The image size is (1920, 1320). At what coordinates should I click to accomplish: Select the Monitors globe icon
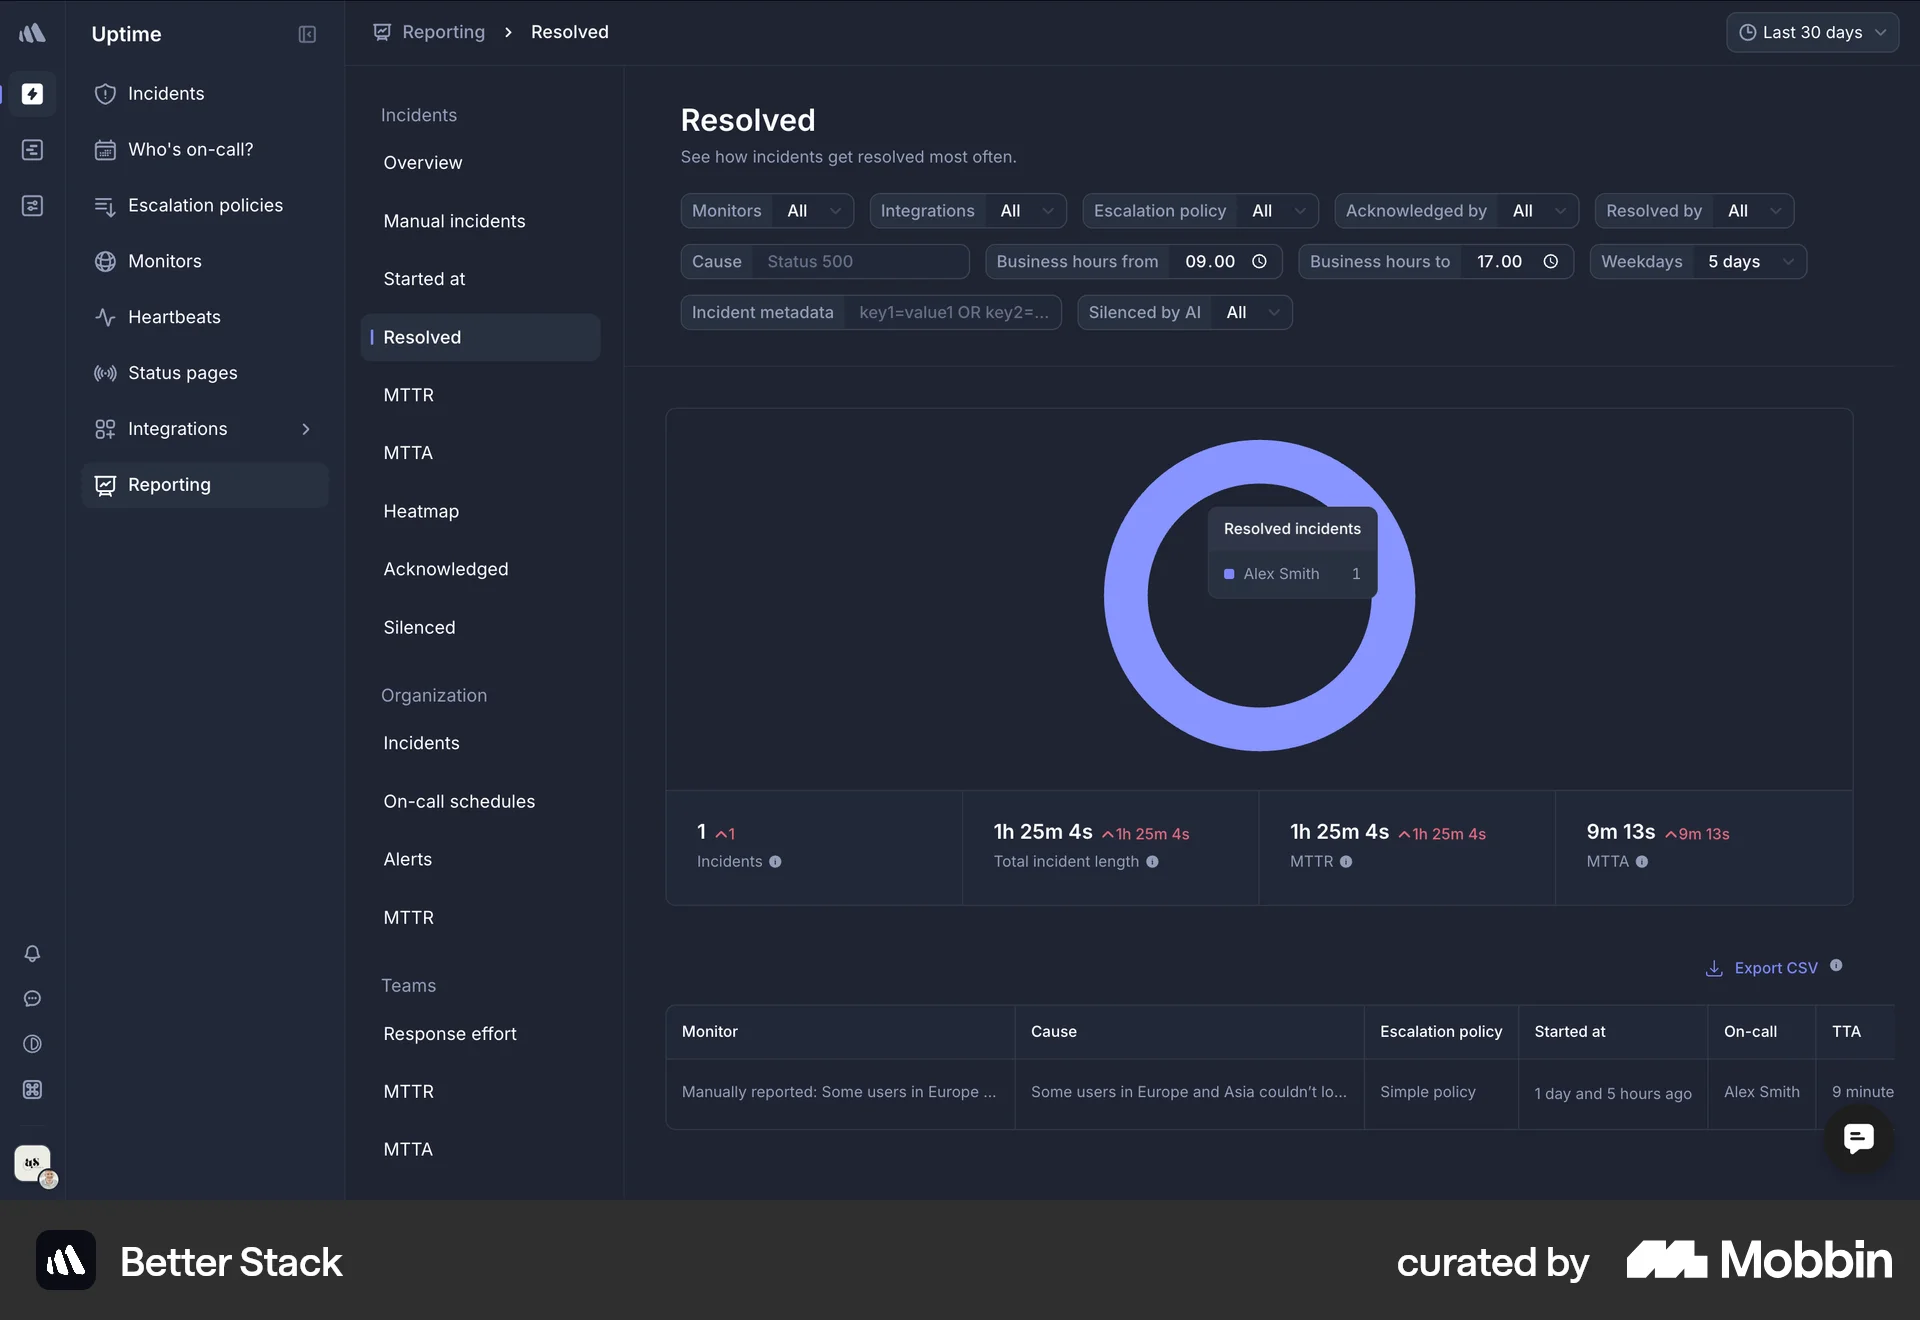[105, 261]
